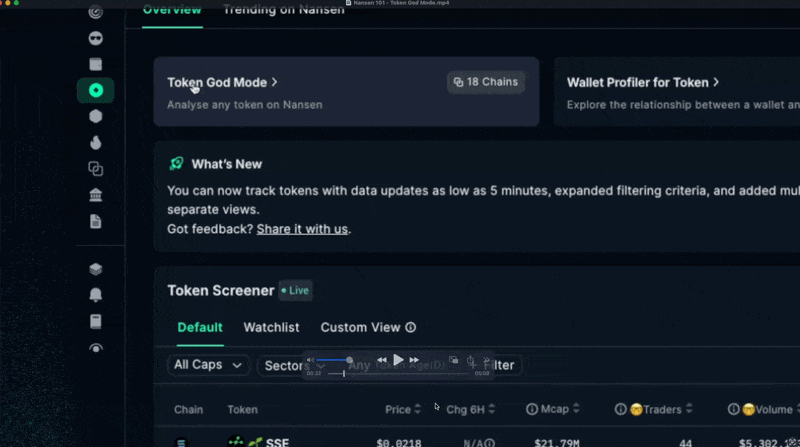This screenshot has width=800, height=447.
Task: Open the smart money face icon in sidebar
Action: point(96,39)
